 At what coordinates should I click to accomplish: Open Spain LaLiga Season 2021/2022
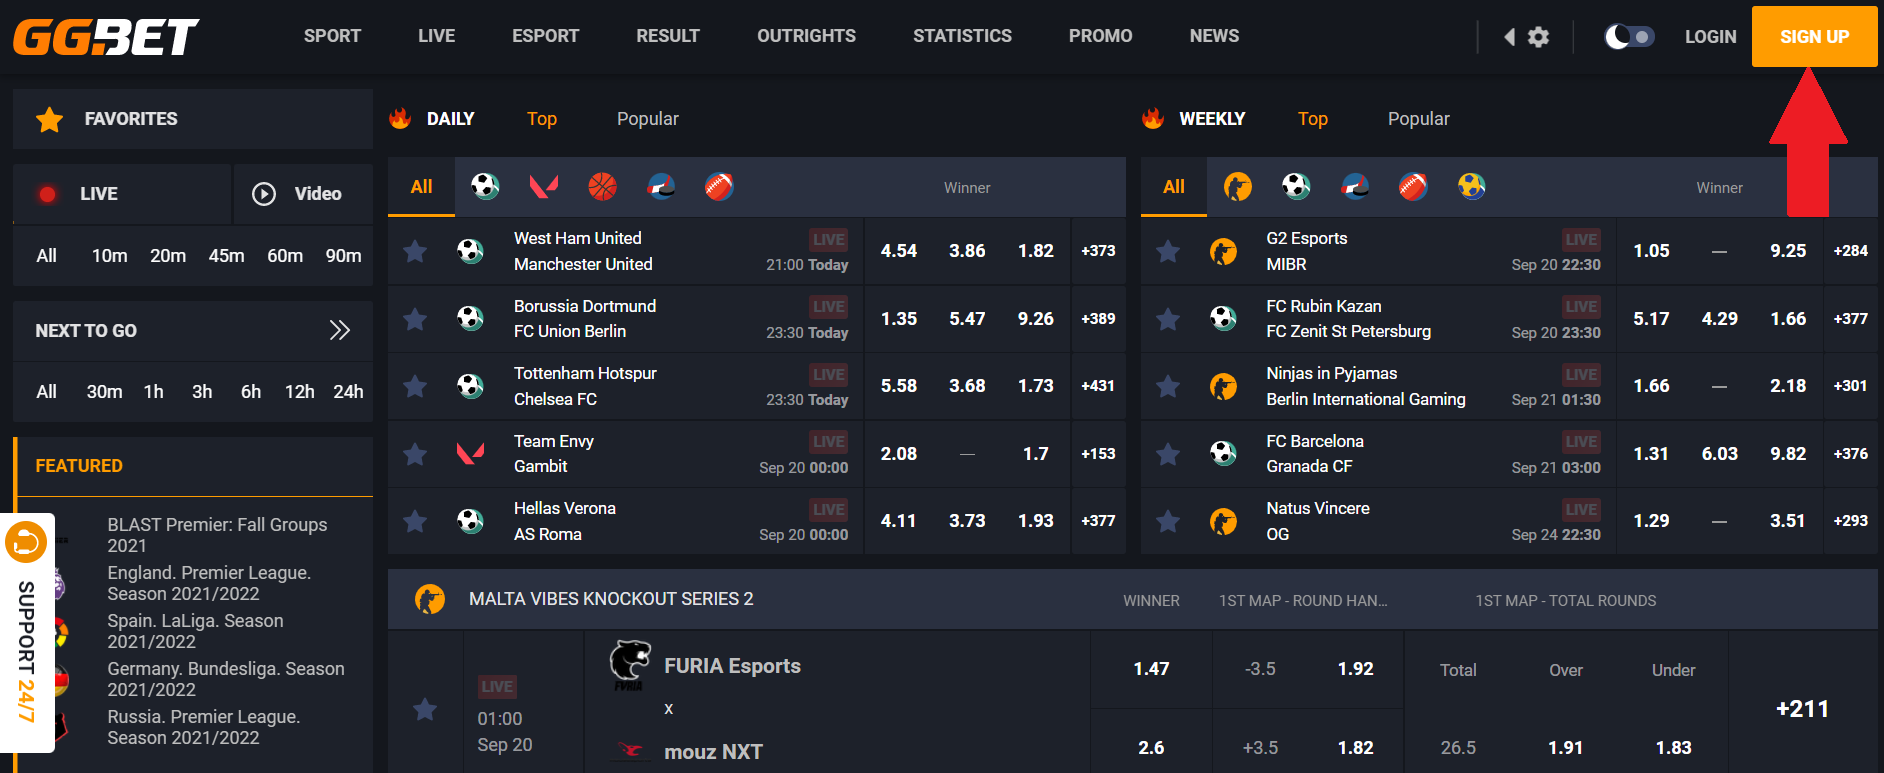click(195, 631)
